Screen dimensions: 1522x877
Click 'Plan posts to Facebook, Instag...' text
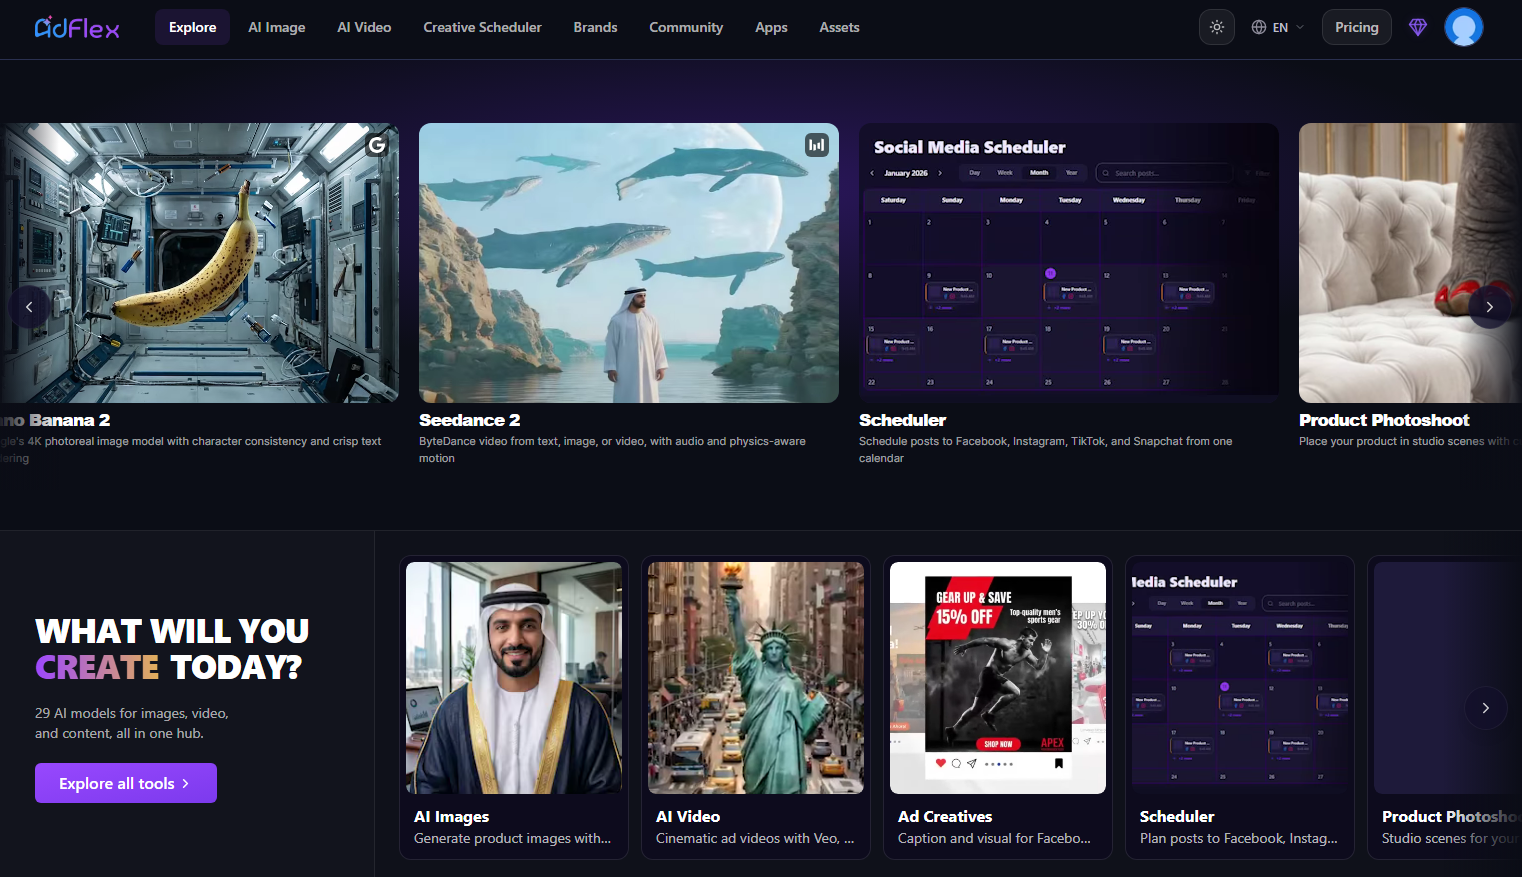point(1239,838)
